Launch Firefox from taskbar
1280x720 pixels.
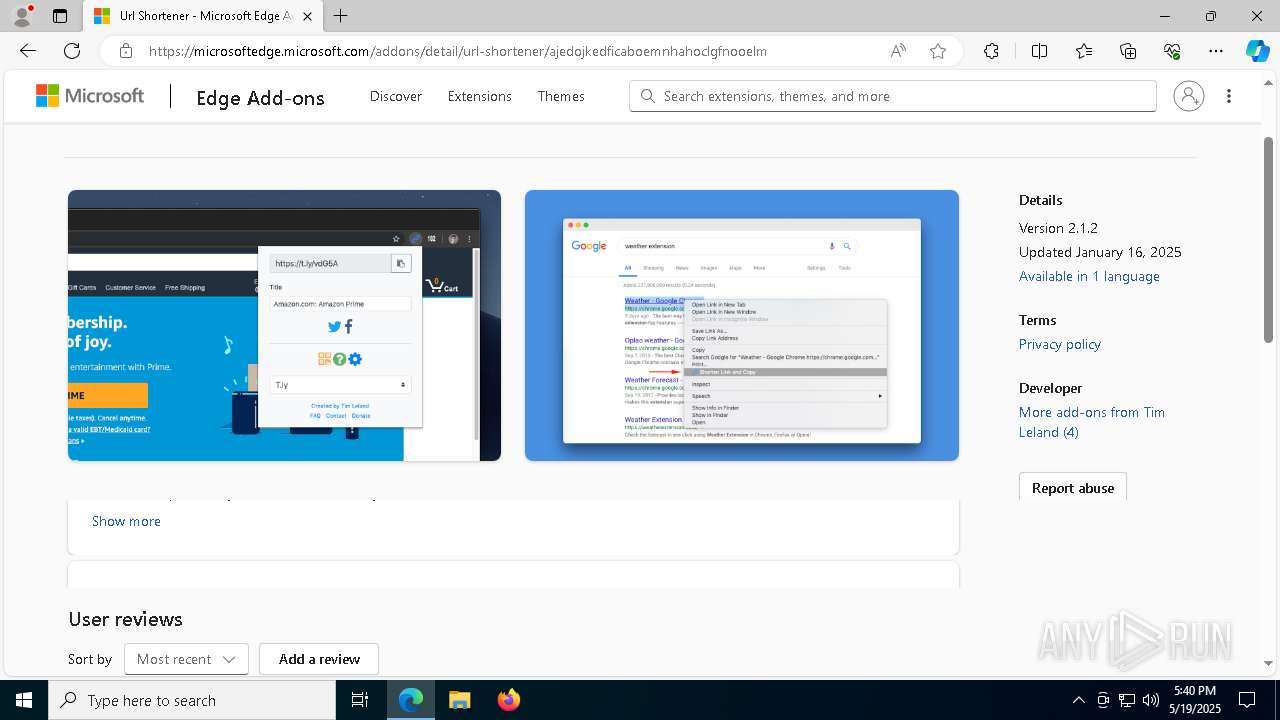click(x=508, y=700)
